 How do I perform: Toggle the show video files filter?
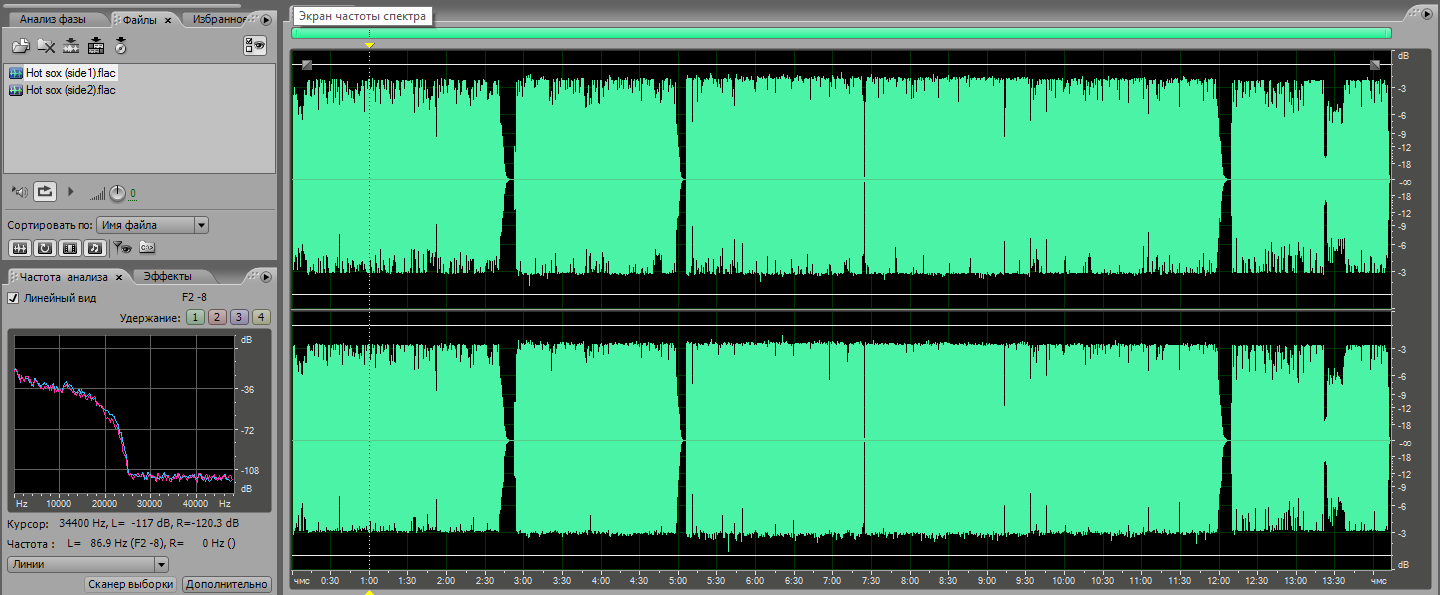pyautogui.click(x=70, y=247)
